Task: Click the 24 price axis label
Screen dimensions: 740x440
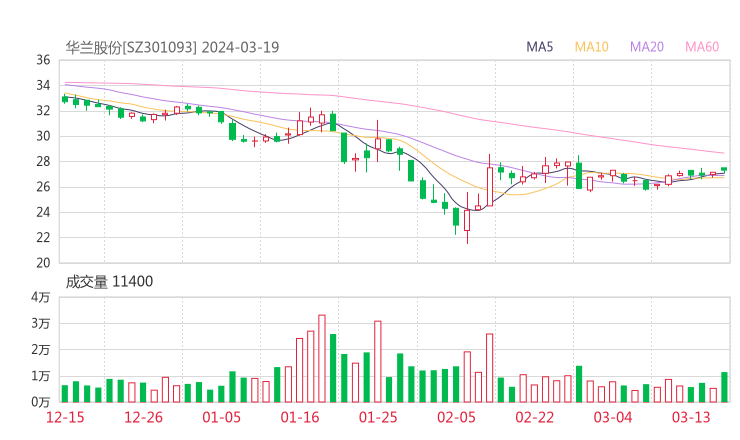Action: (x=43, y=212)
